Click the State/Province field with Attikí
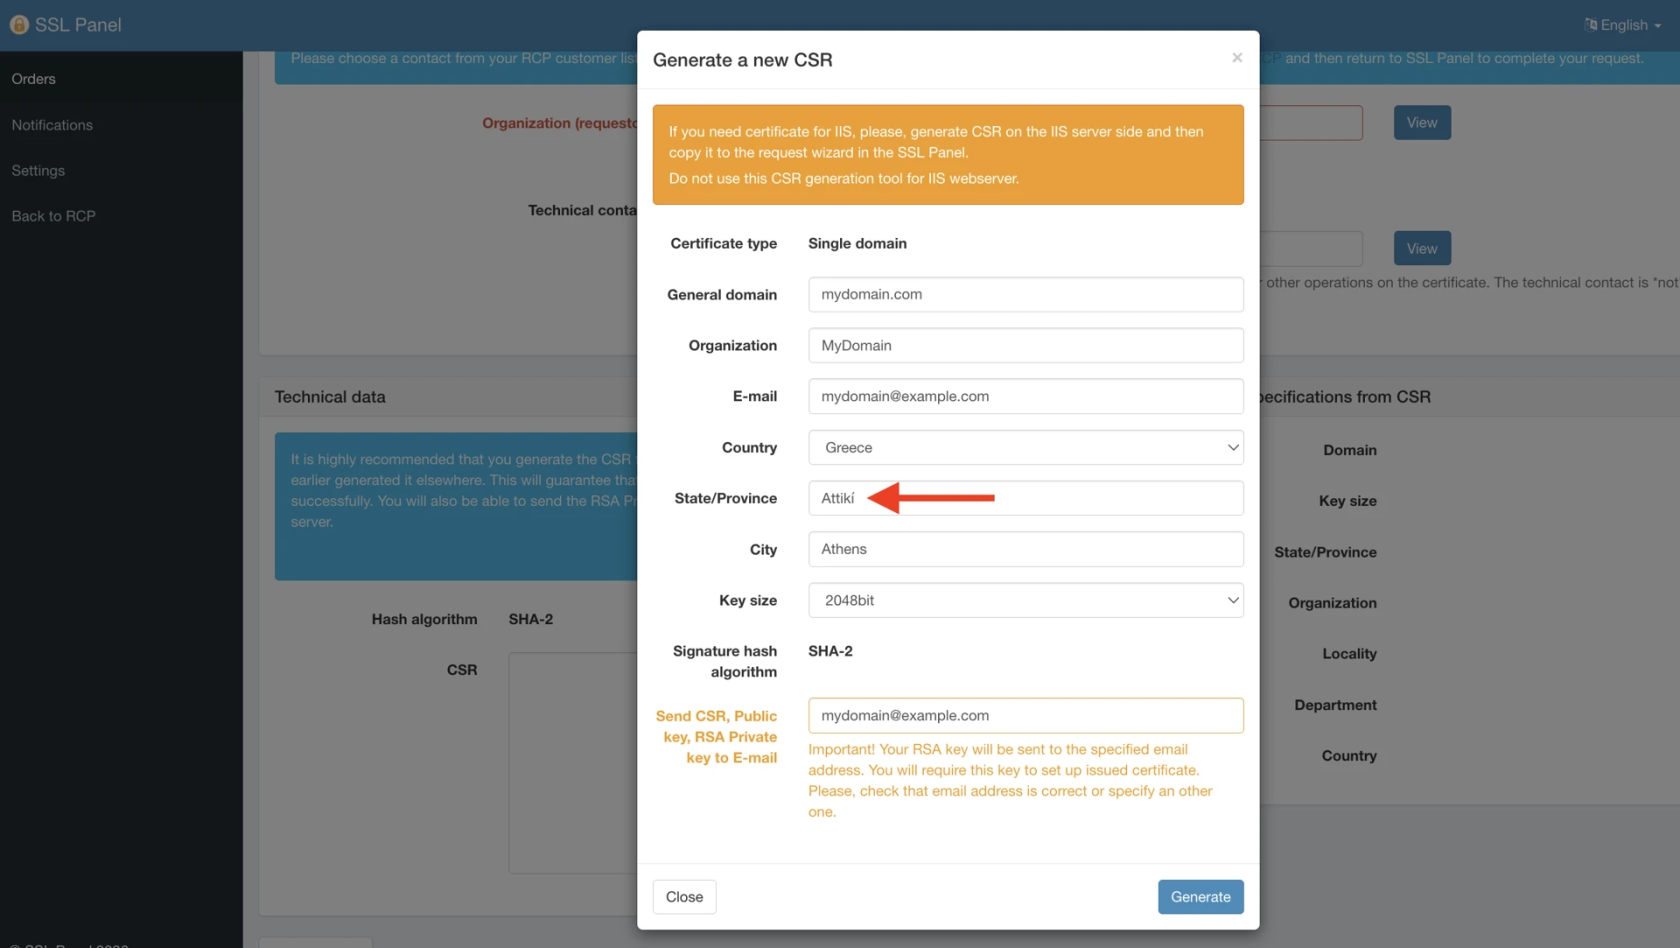Screen dimensions: 1680x948 coord(1025,498)
